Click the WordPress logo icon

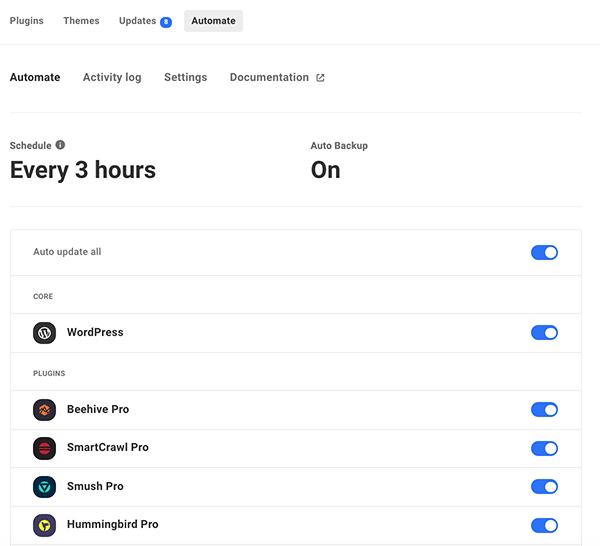pyautogui.click(x=44, y=333)
